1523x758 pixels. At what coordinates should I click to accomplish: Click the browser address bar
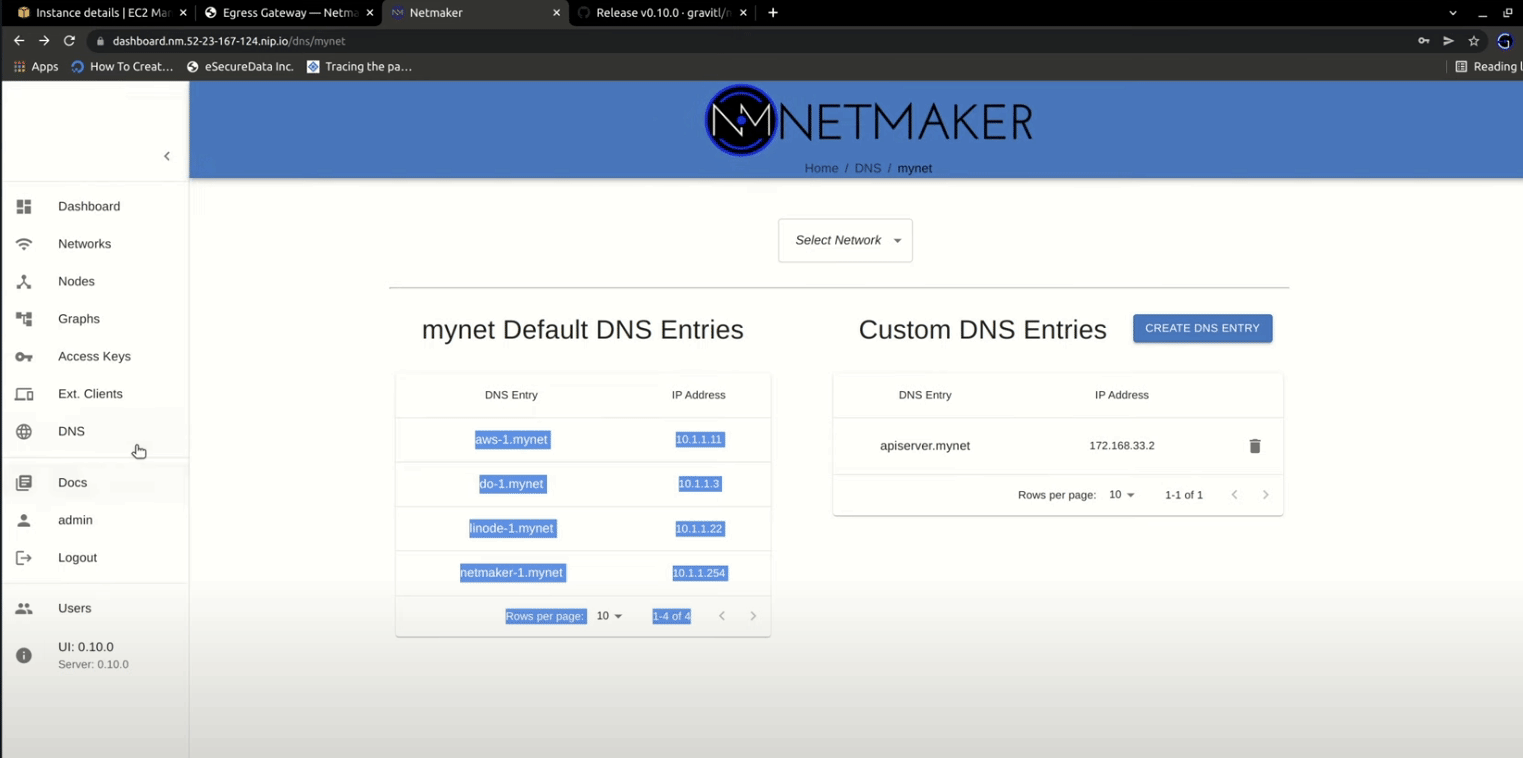tap(750, 41)
